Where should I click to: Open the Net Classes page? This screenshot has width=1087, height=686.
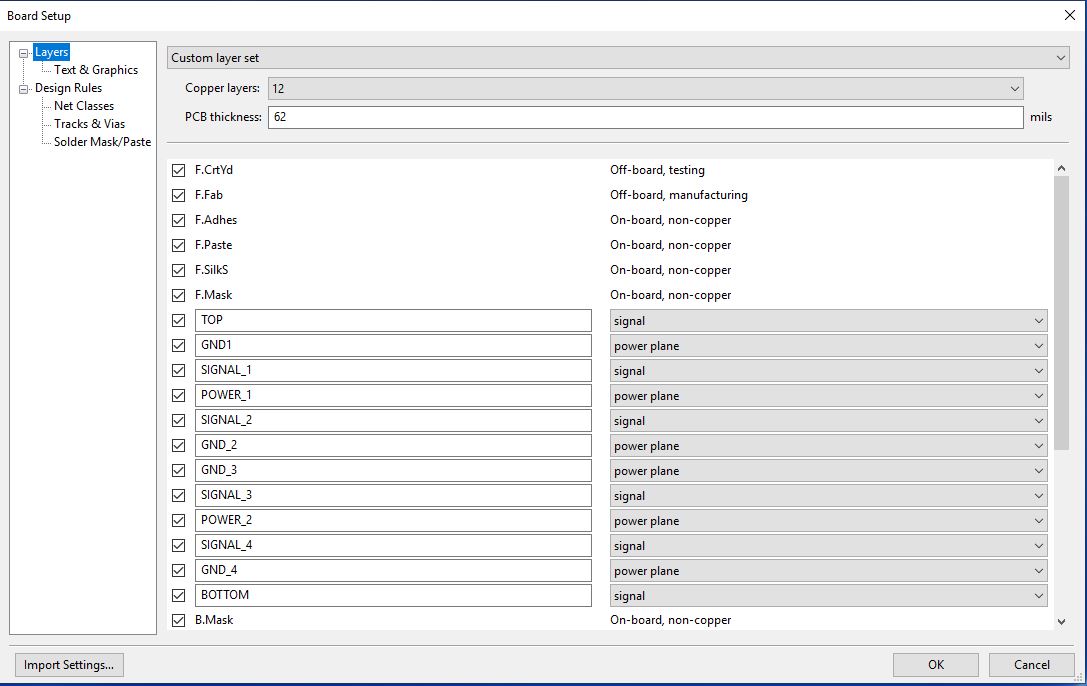click(x=84, y=106)
